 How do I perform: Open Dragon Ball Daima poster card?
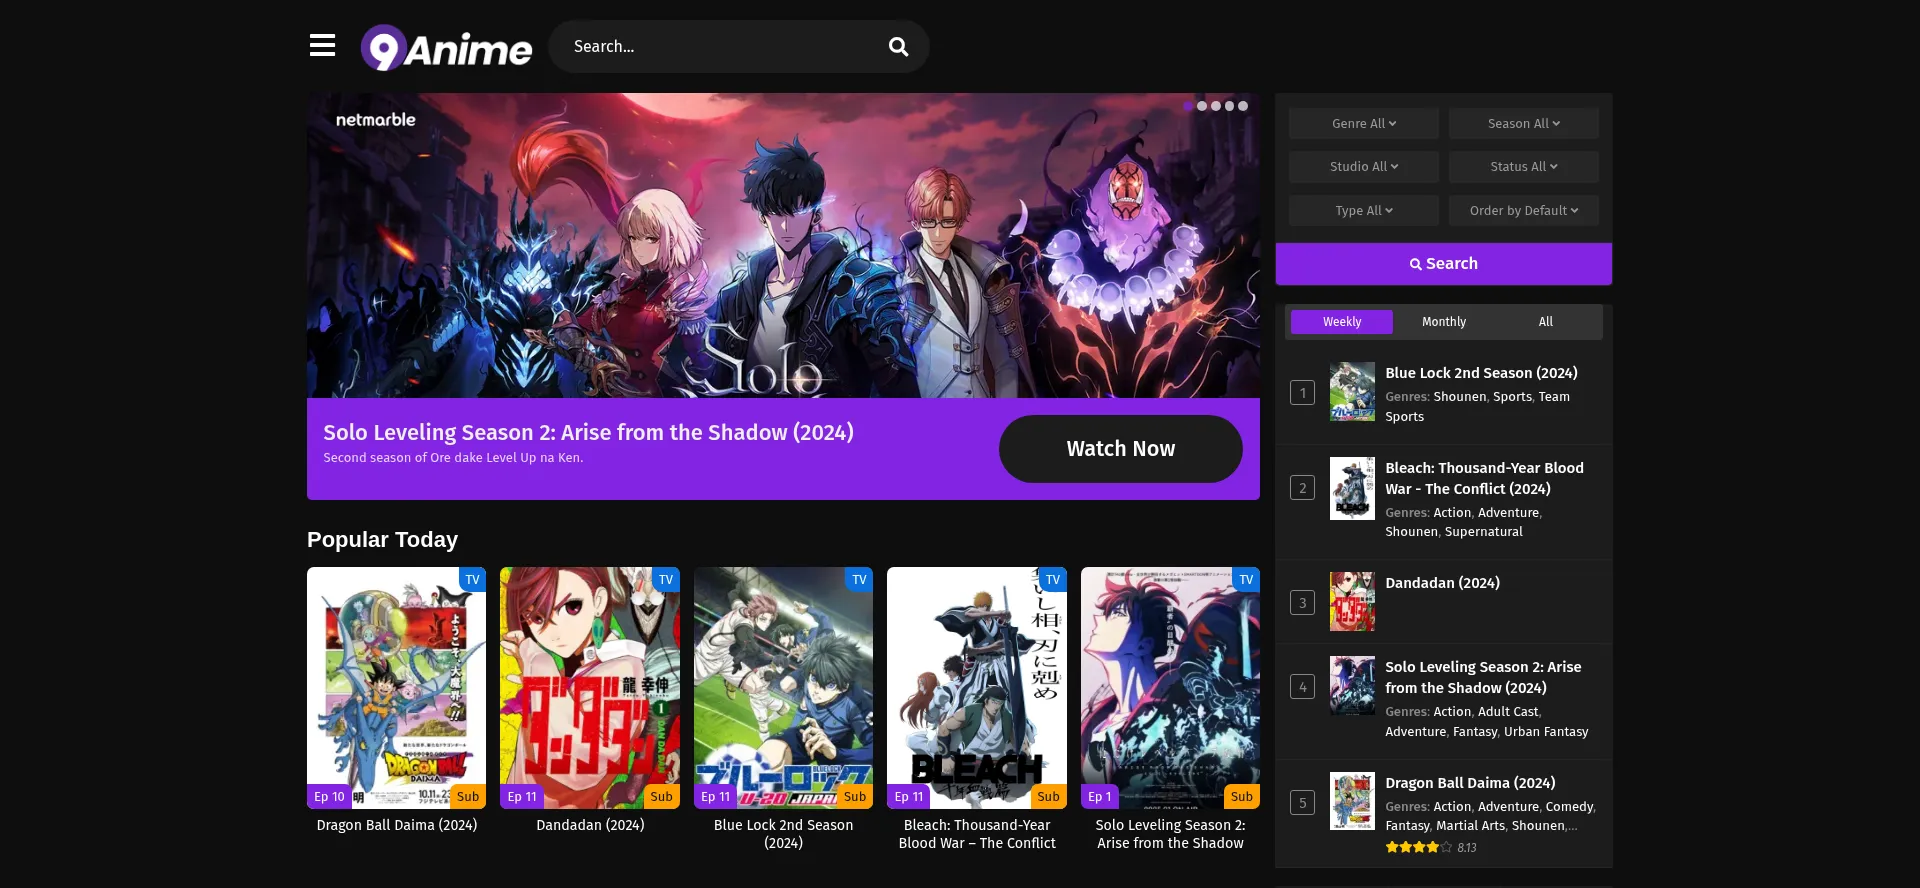click(x=396, y=688)
